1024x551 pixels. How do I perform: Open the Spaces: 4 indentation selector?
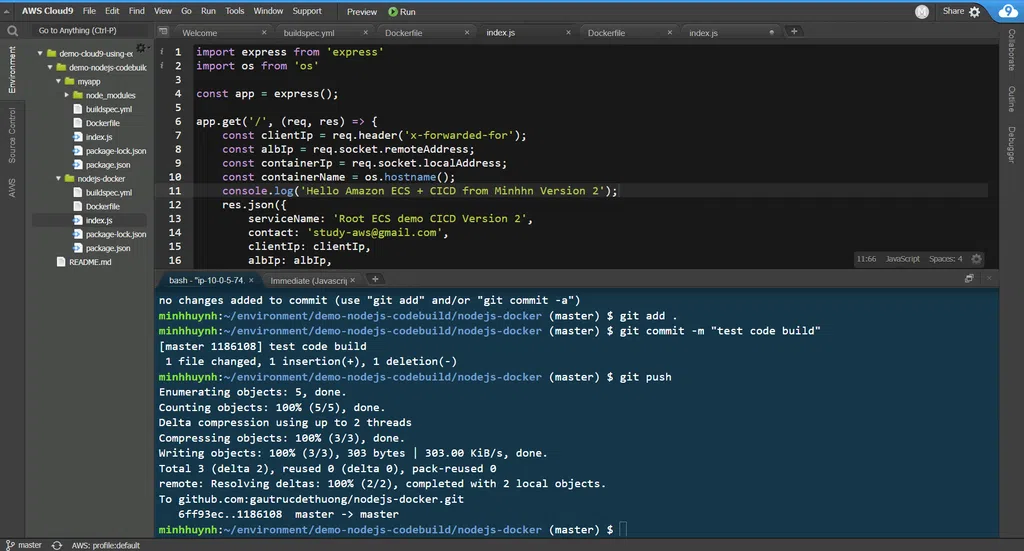point(946,259)
